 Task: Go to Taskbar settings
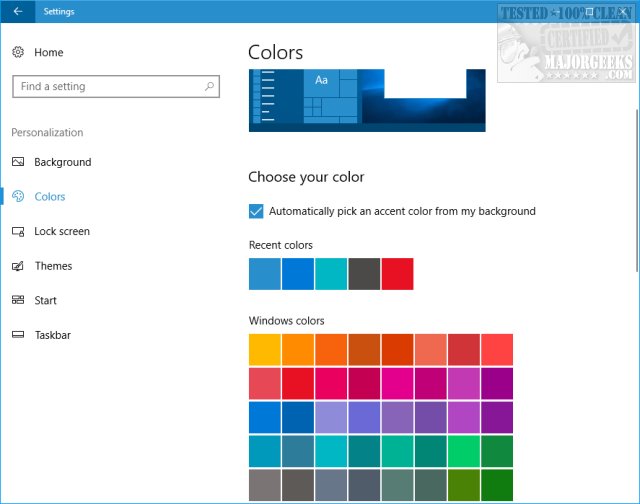54,335
